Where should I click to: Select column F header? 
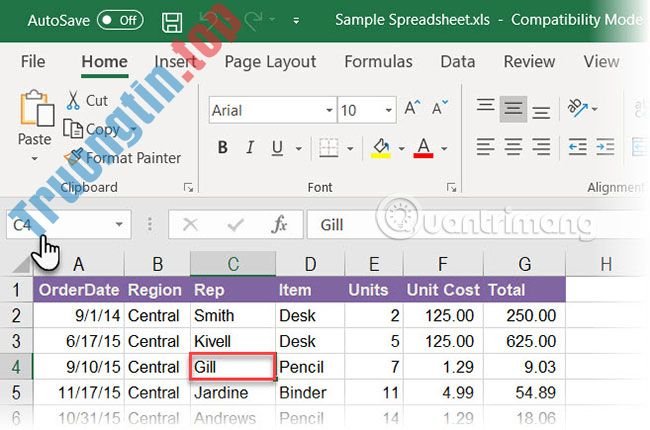pyautogui.click(x=443, y=264)
